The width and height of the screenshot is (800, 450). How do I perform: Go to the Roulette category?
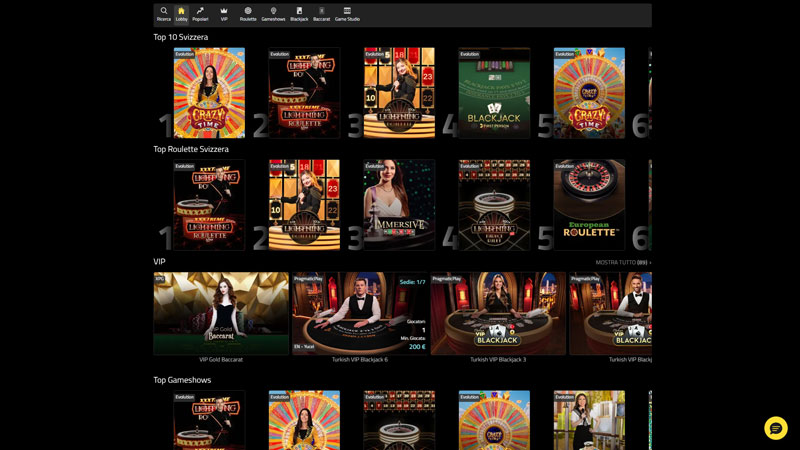pos(248,14)
